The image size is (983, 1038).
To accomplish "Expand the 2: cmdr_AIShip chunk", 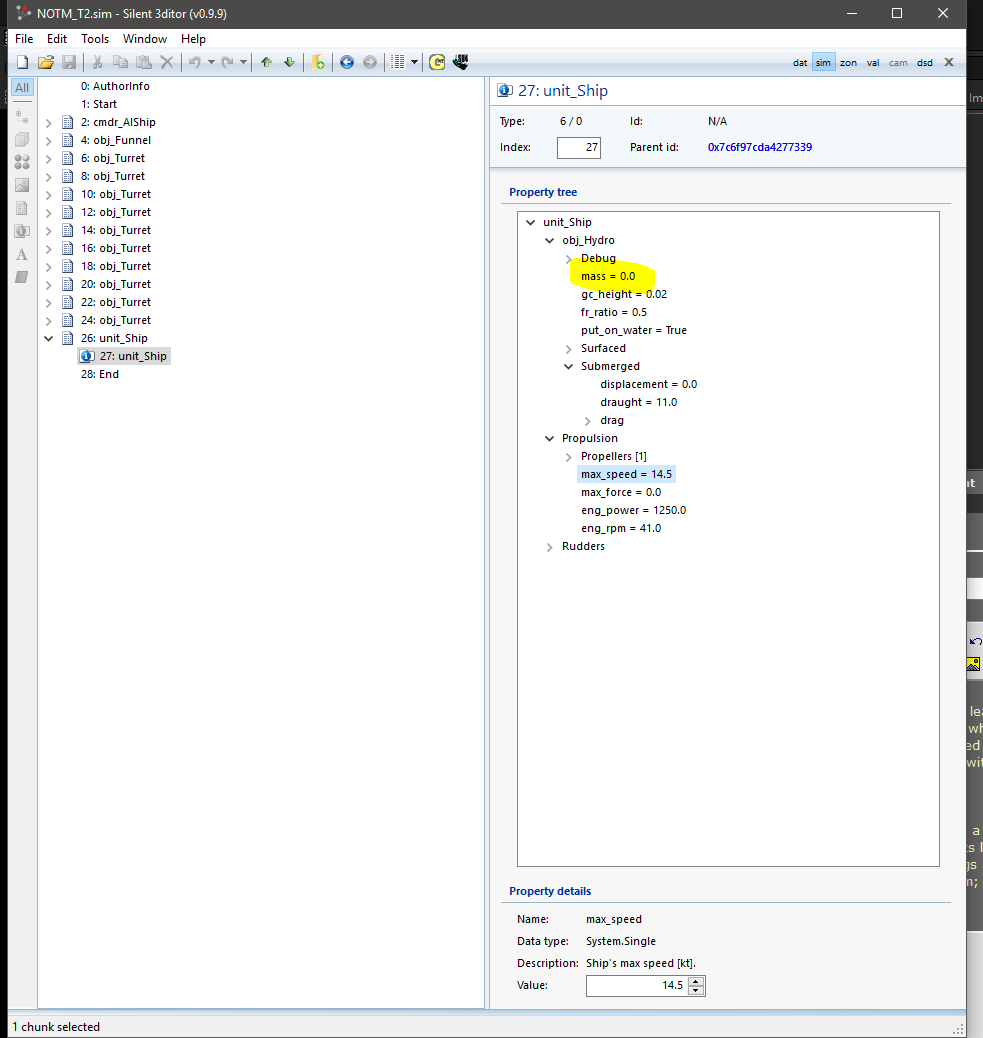I will click(48, 122).
